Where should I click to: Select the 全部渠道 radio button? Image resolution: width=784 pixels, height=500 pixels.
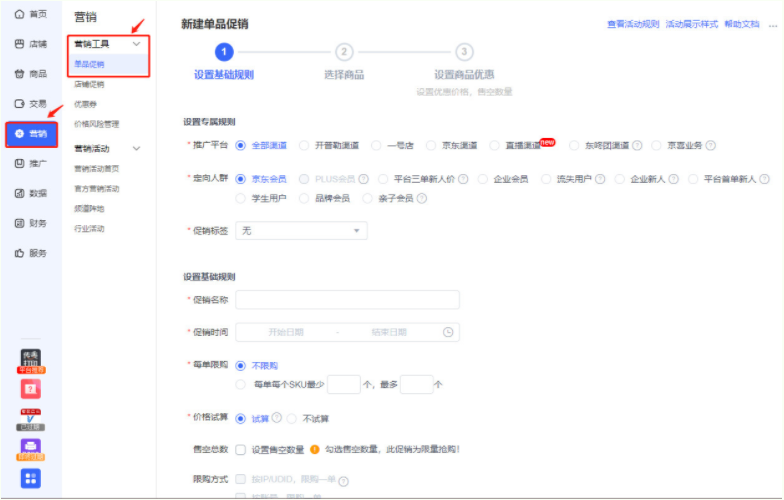point(240,146)
